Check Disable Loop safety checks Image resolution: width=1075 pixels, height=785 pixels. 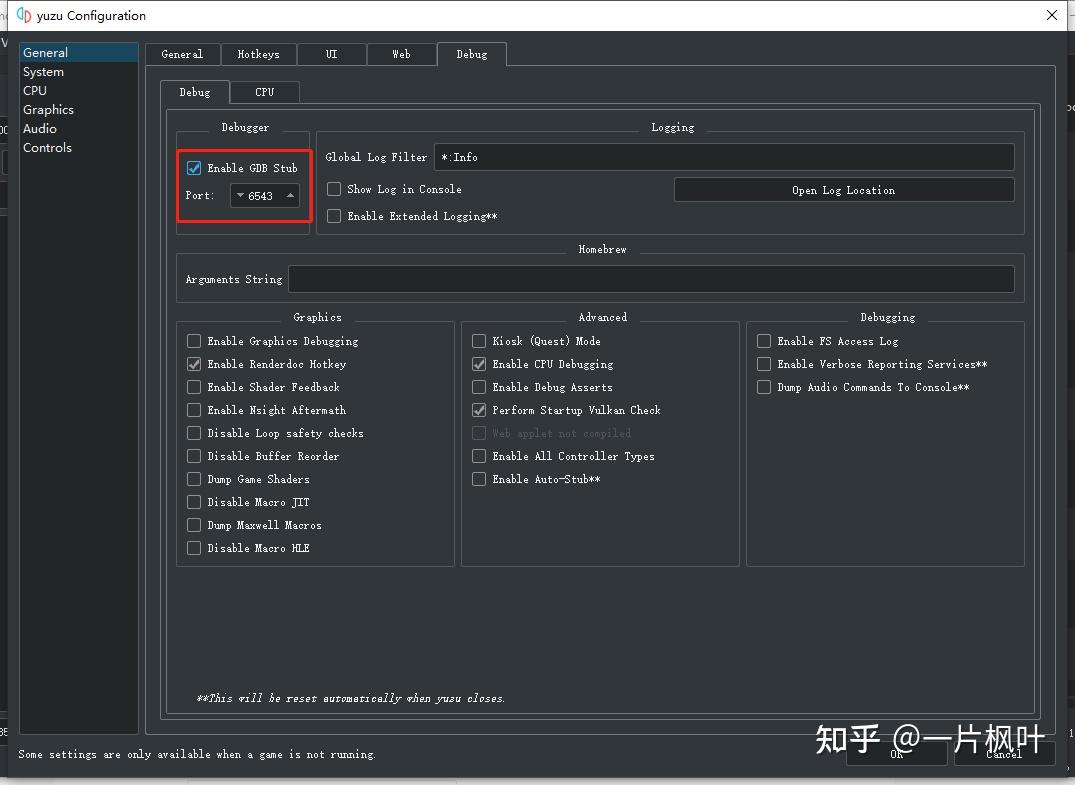click(x=194, y=433)
